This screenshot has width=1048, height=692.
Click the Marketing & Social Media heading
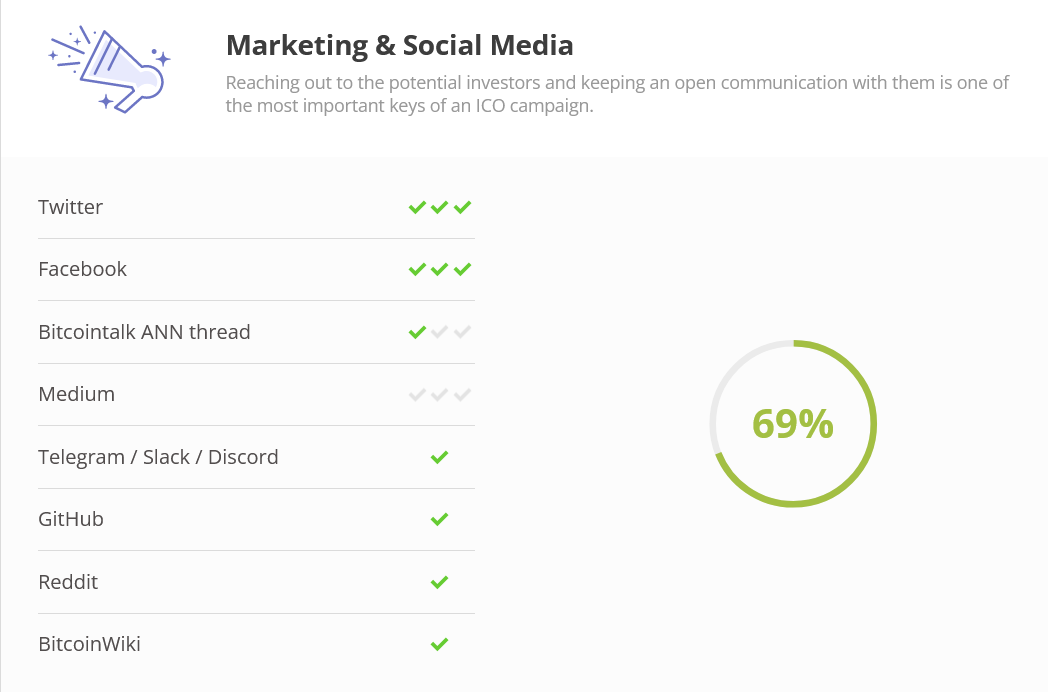pyautogui.click(x=400, y=45)
